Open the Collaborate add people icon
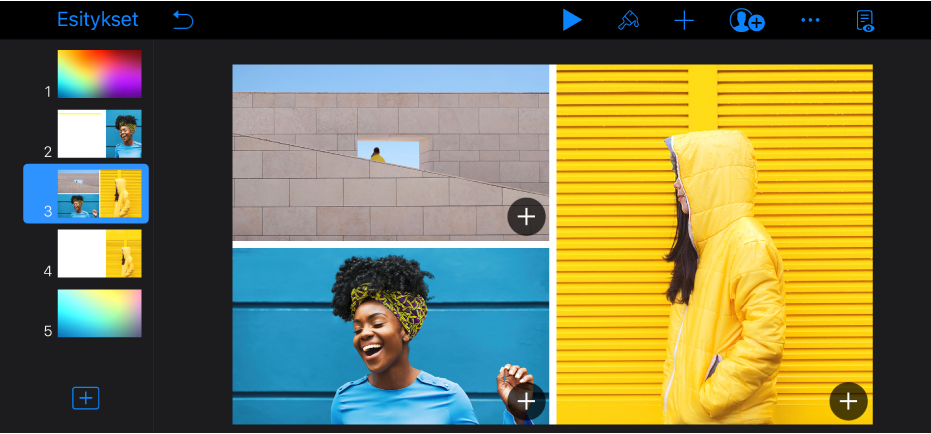931x434 pixels. 746,20
